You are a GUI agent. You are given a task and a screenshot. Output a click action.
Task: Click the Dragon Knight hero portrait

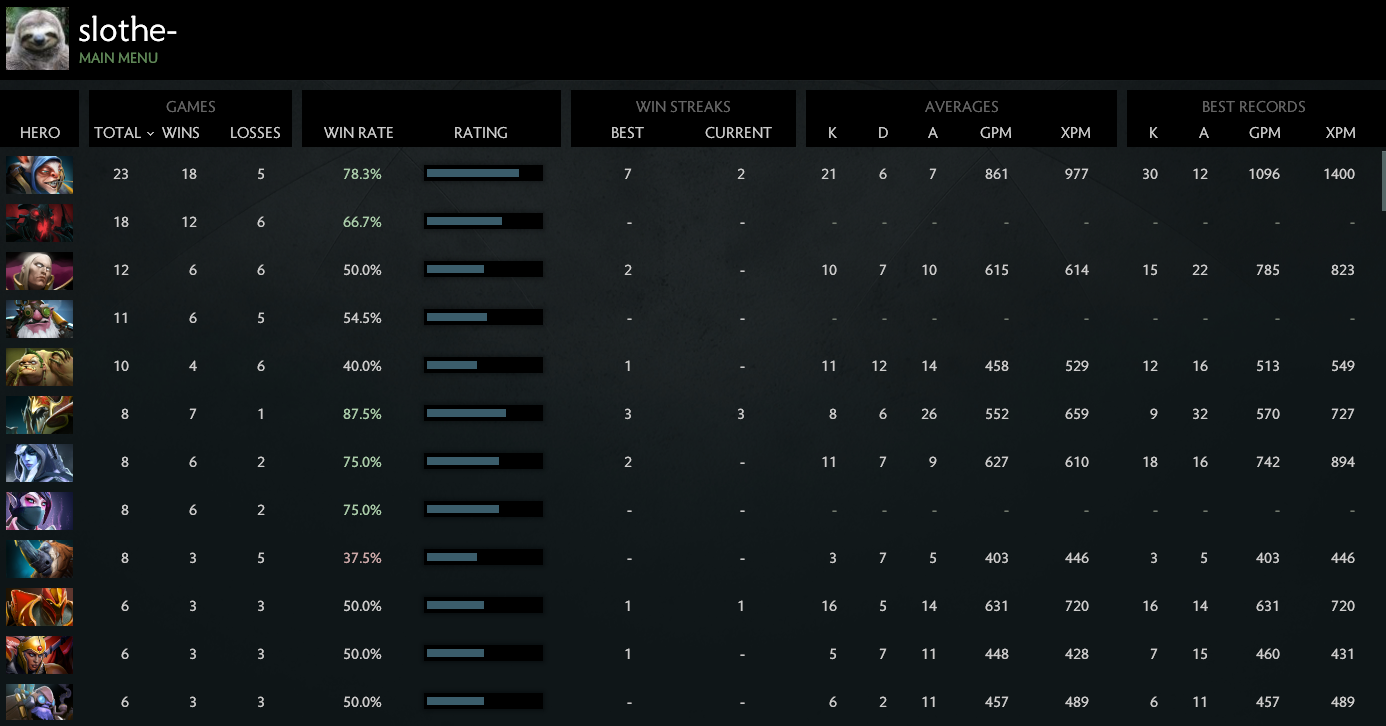(x=40, y=606)
